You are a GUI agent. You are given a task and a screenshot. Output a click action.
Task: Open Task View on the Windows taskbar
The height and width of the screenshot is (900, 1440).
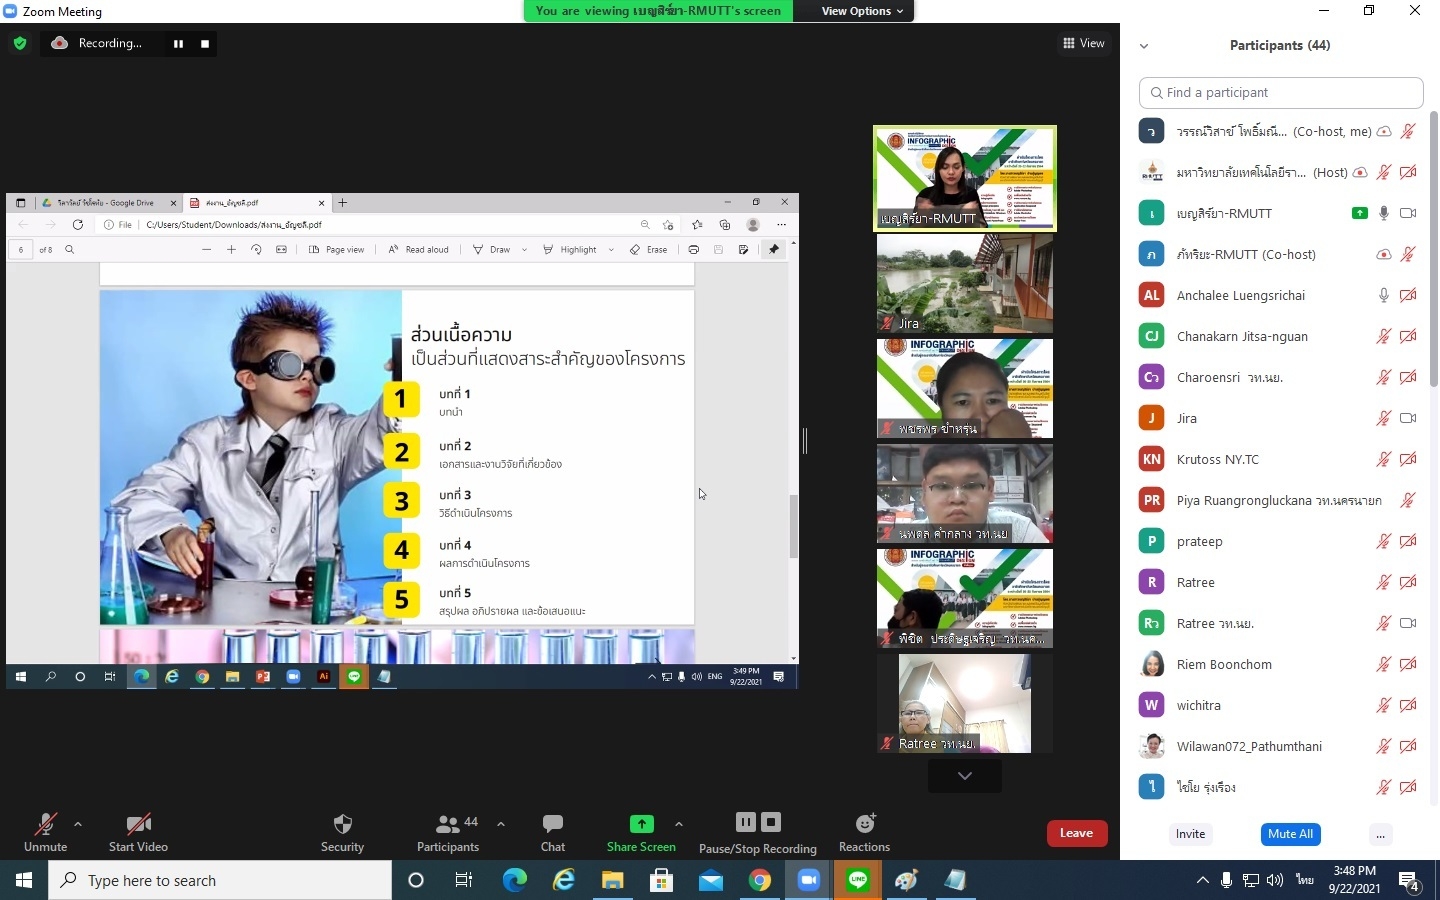463,880
